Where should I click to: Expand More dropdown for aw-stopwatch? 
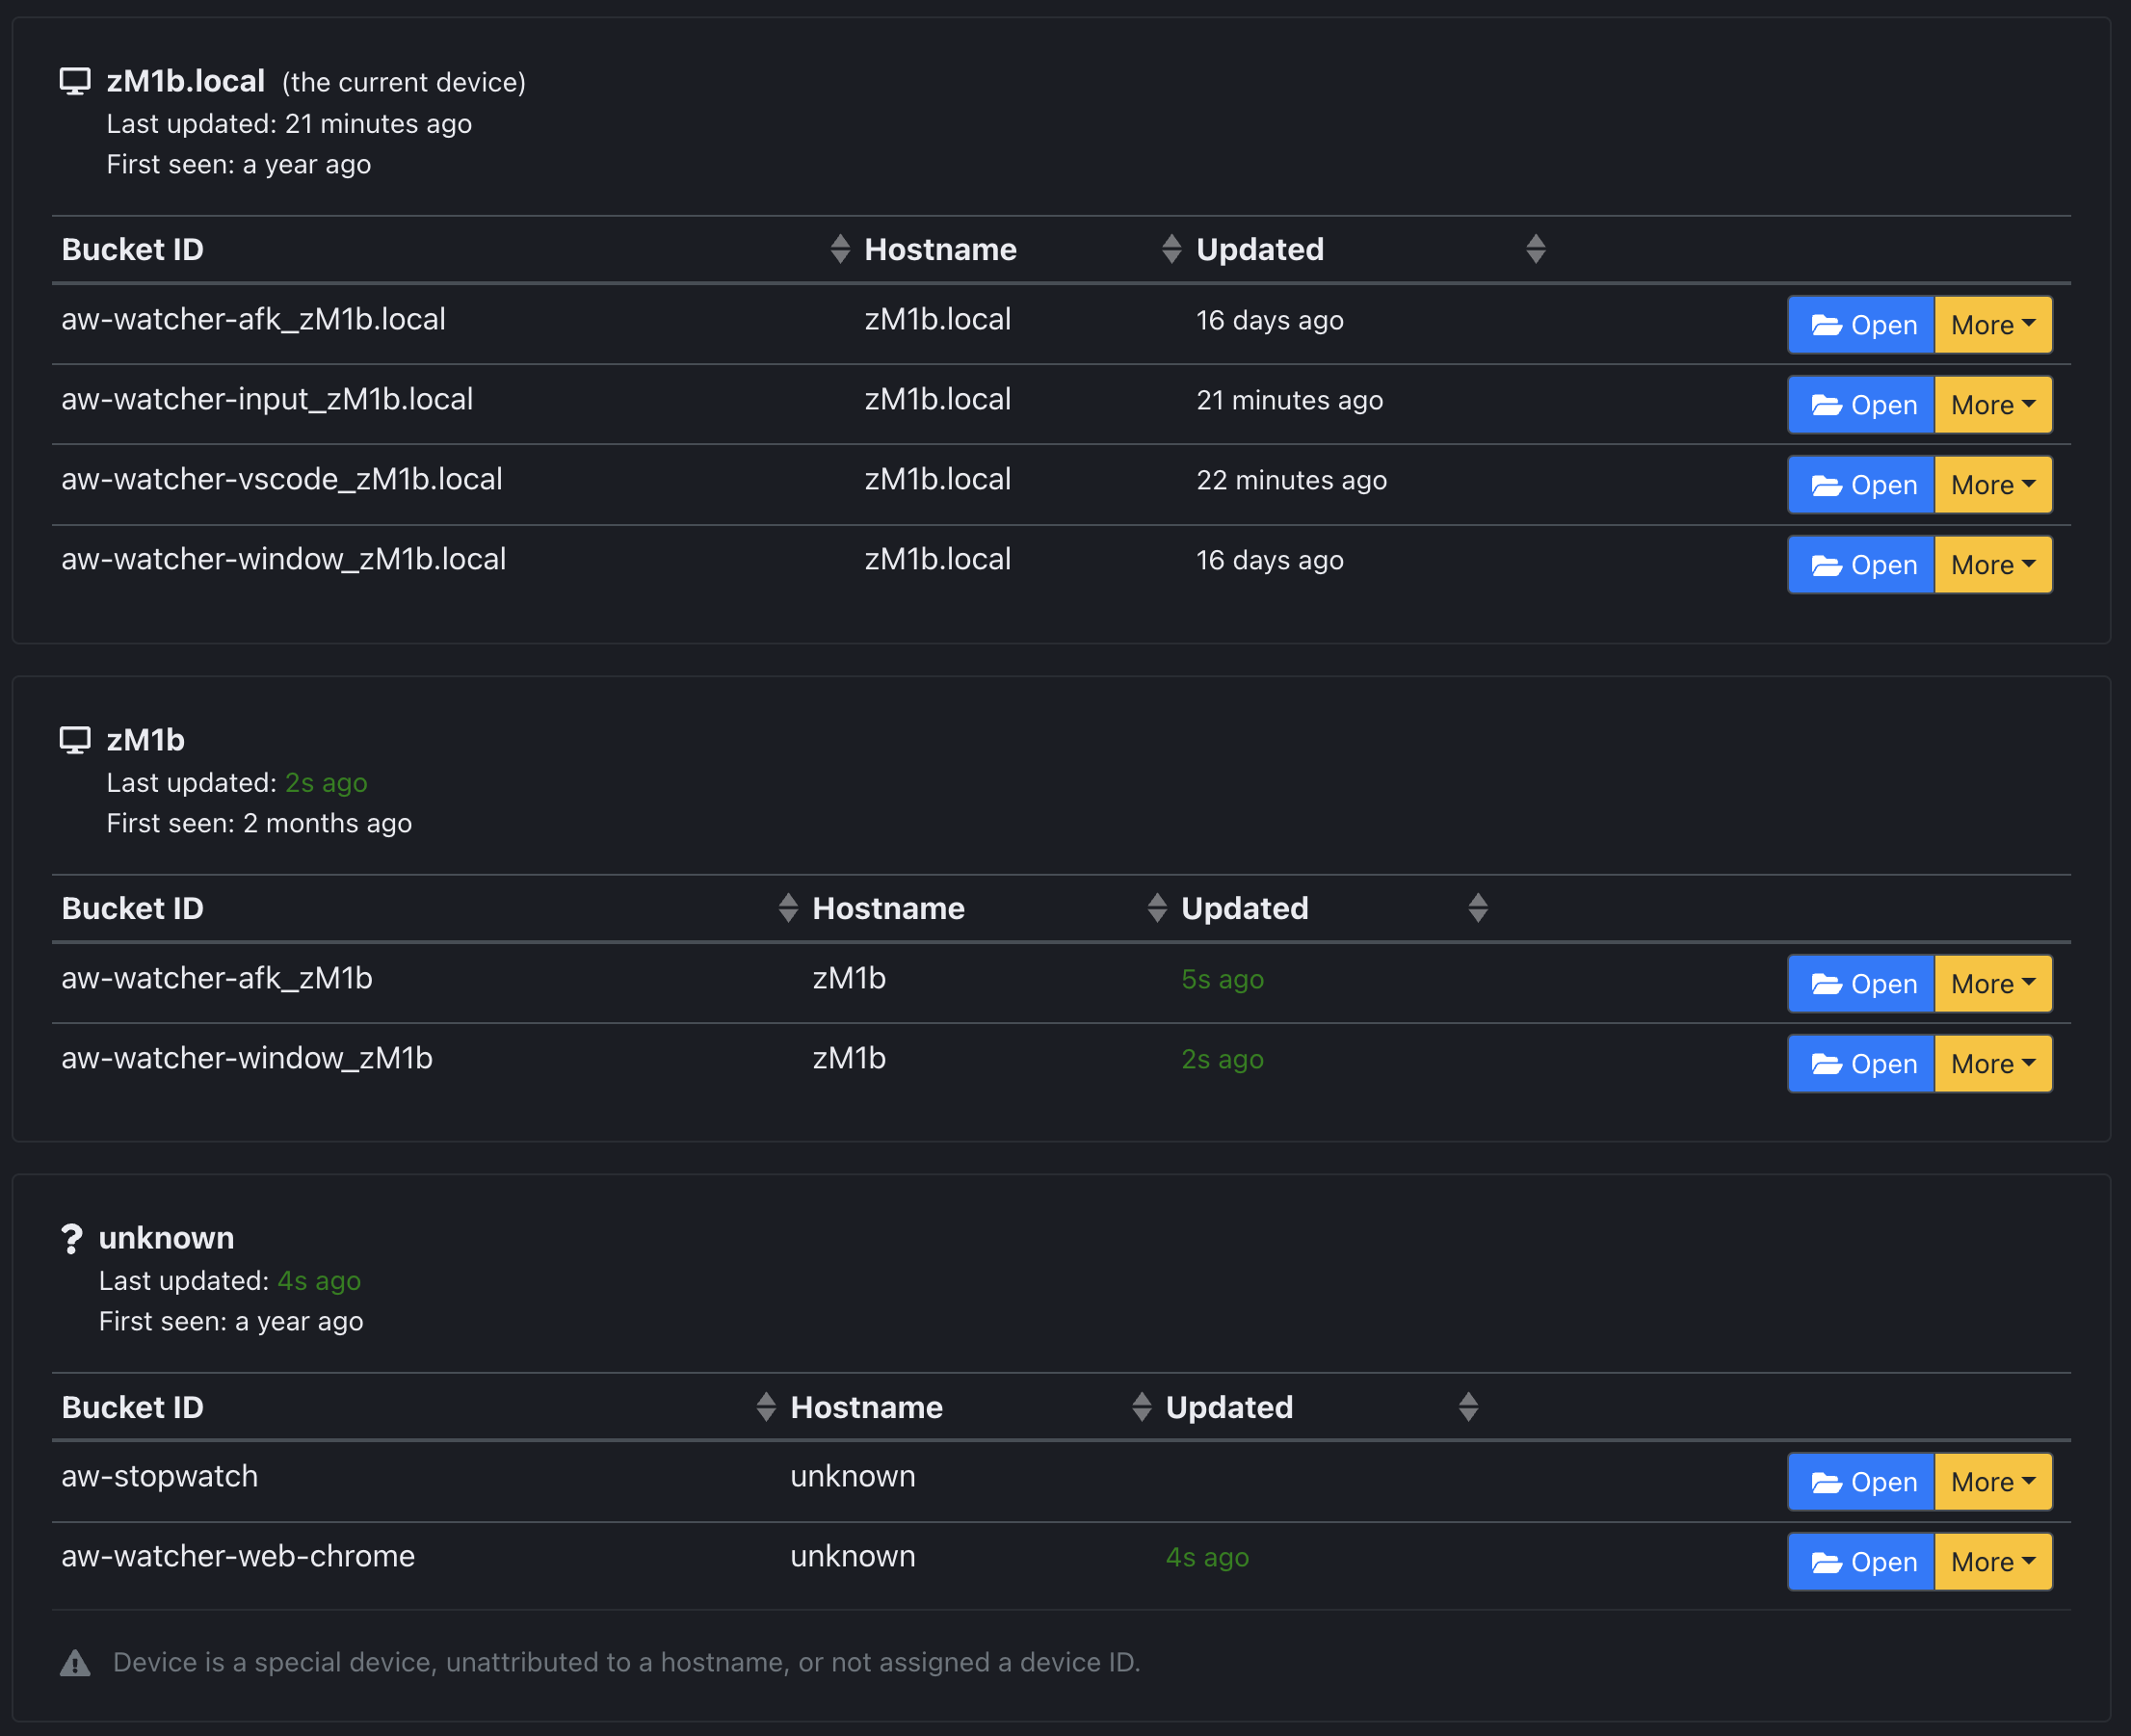click(x=1993, y=1482)
